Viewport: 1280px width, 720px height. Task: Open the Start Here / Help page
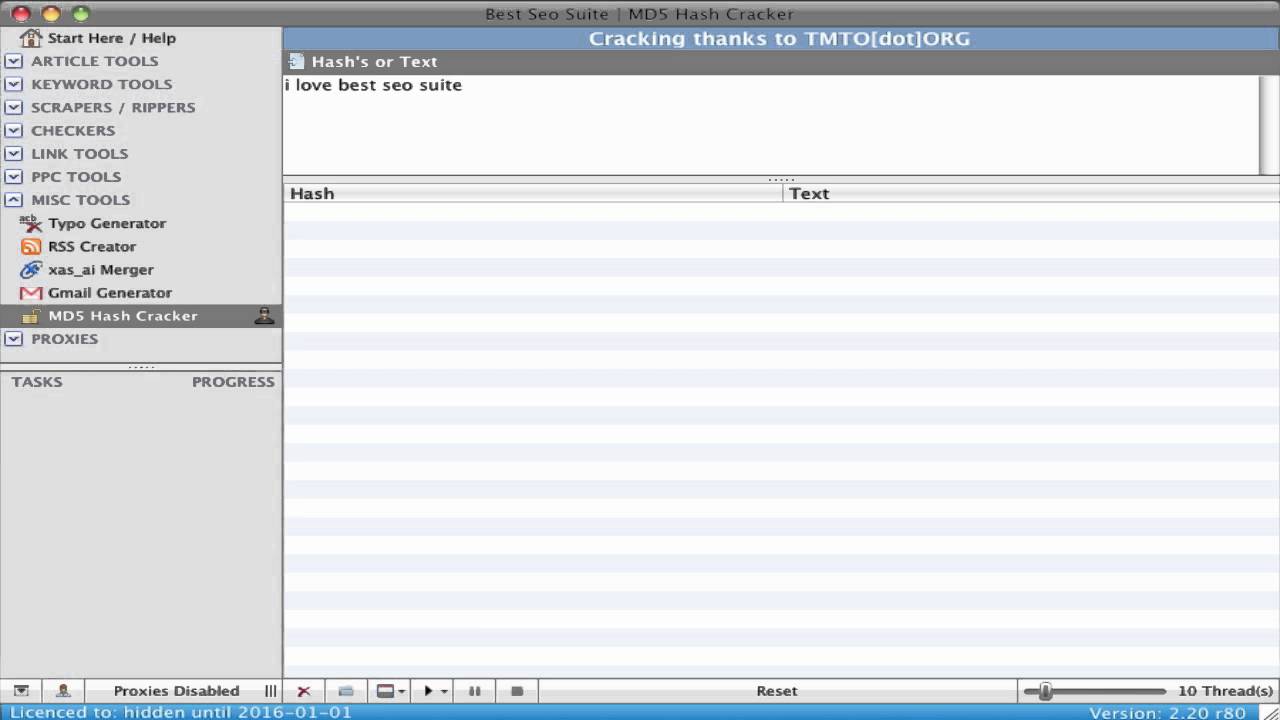[111, 38]
